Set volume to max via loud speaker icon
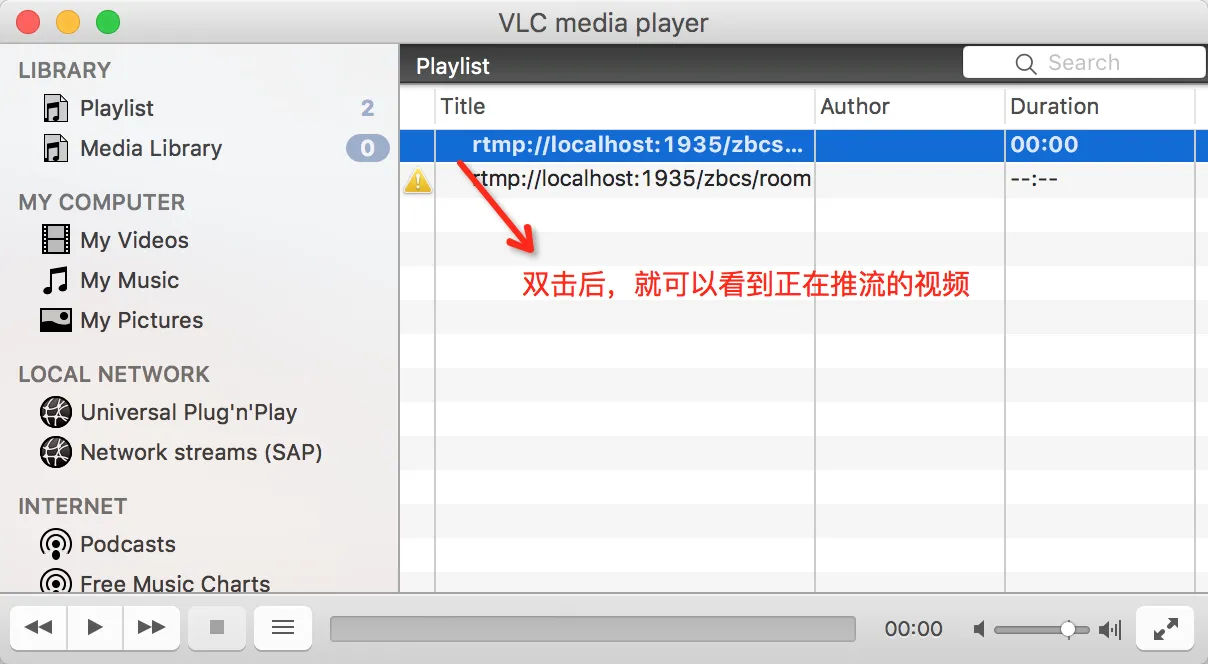The image size is (1208, 664). [x=1110, y=629]
